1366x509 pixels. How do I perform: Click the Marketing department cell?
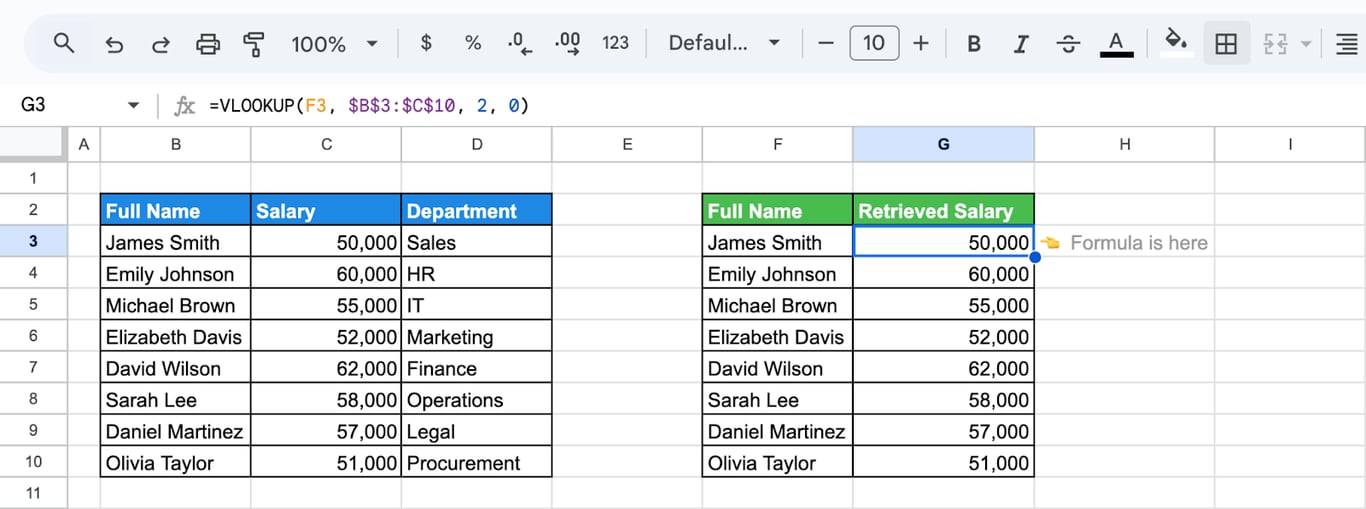(x=477, y=336)
